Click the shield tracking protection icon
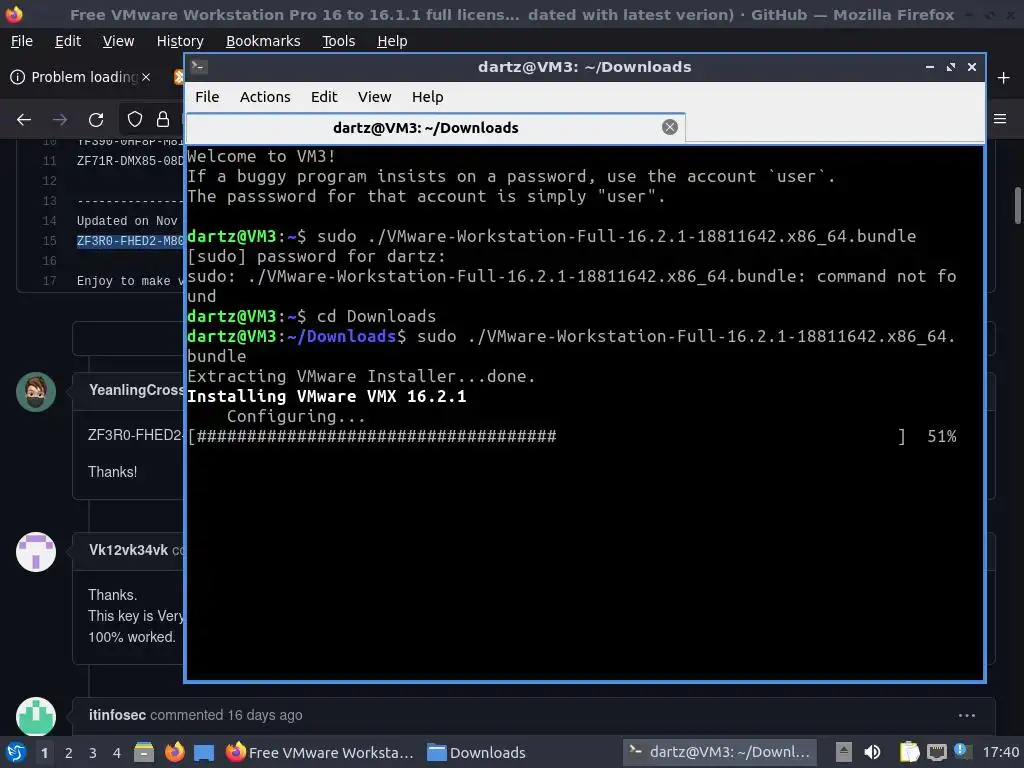 click(x=135, y=119)
